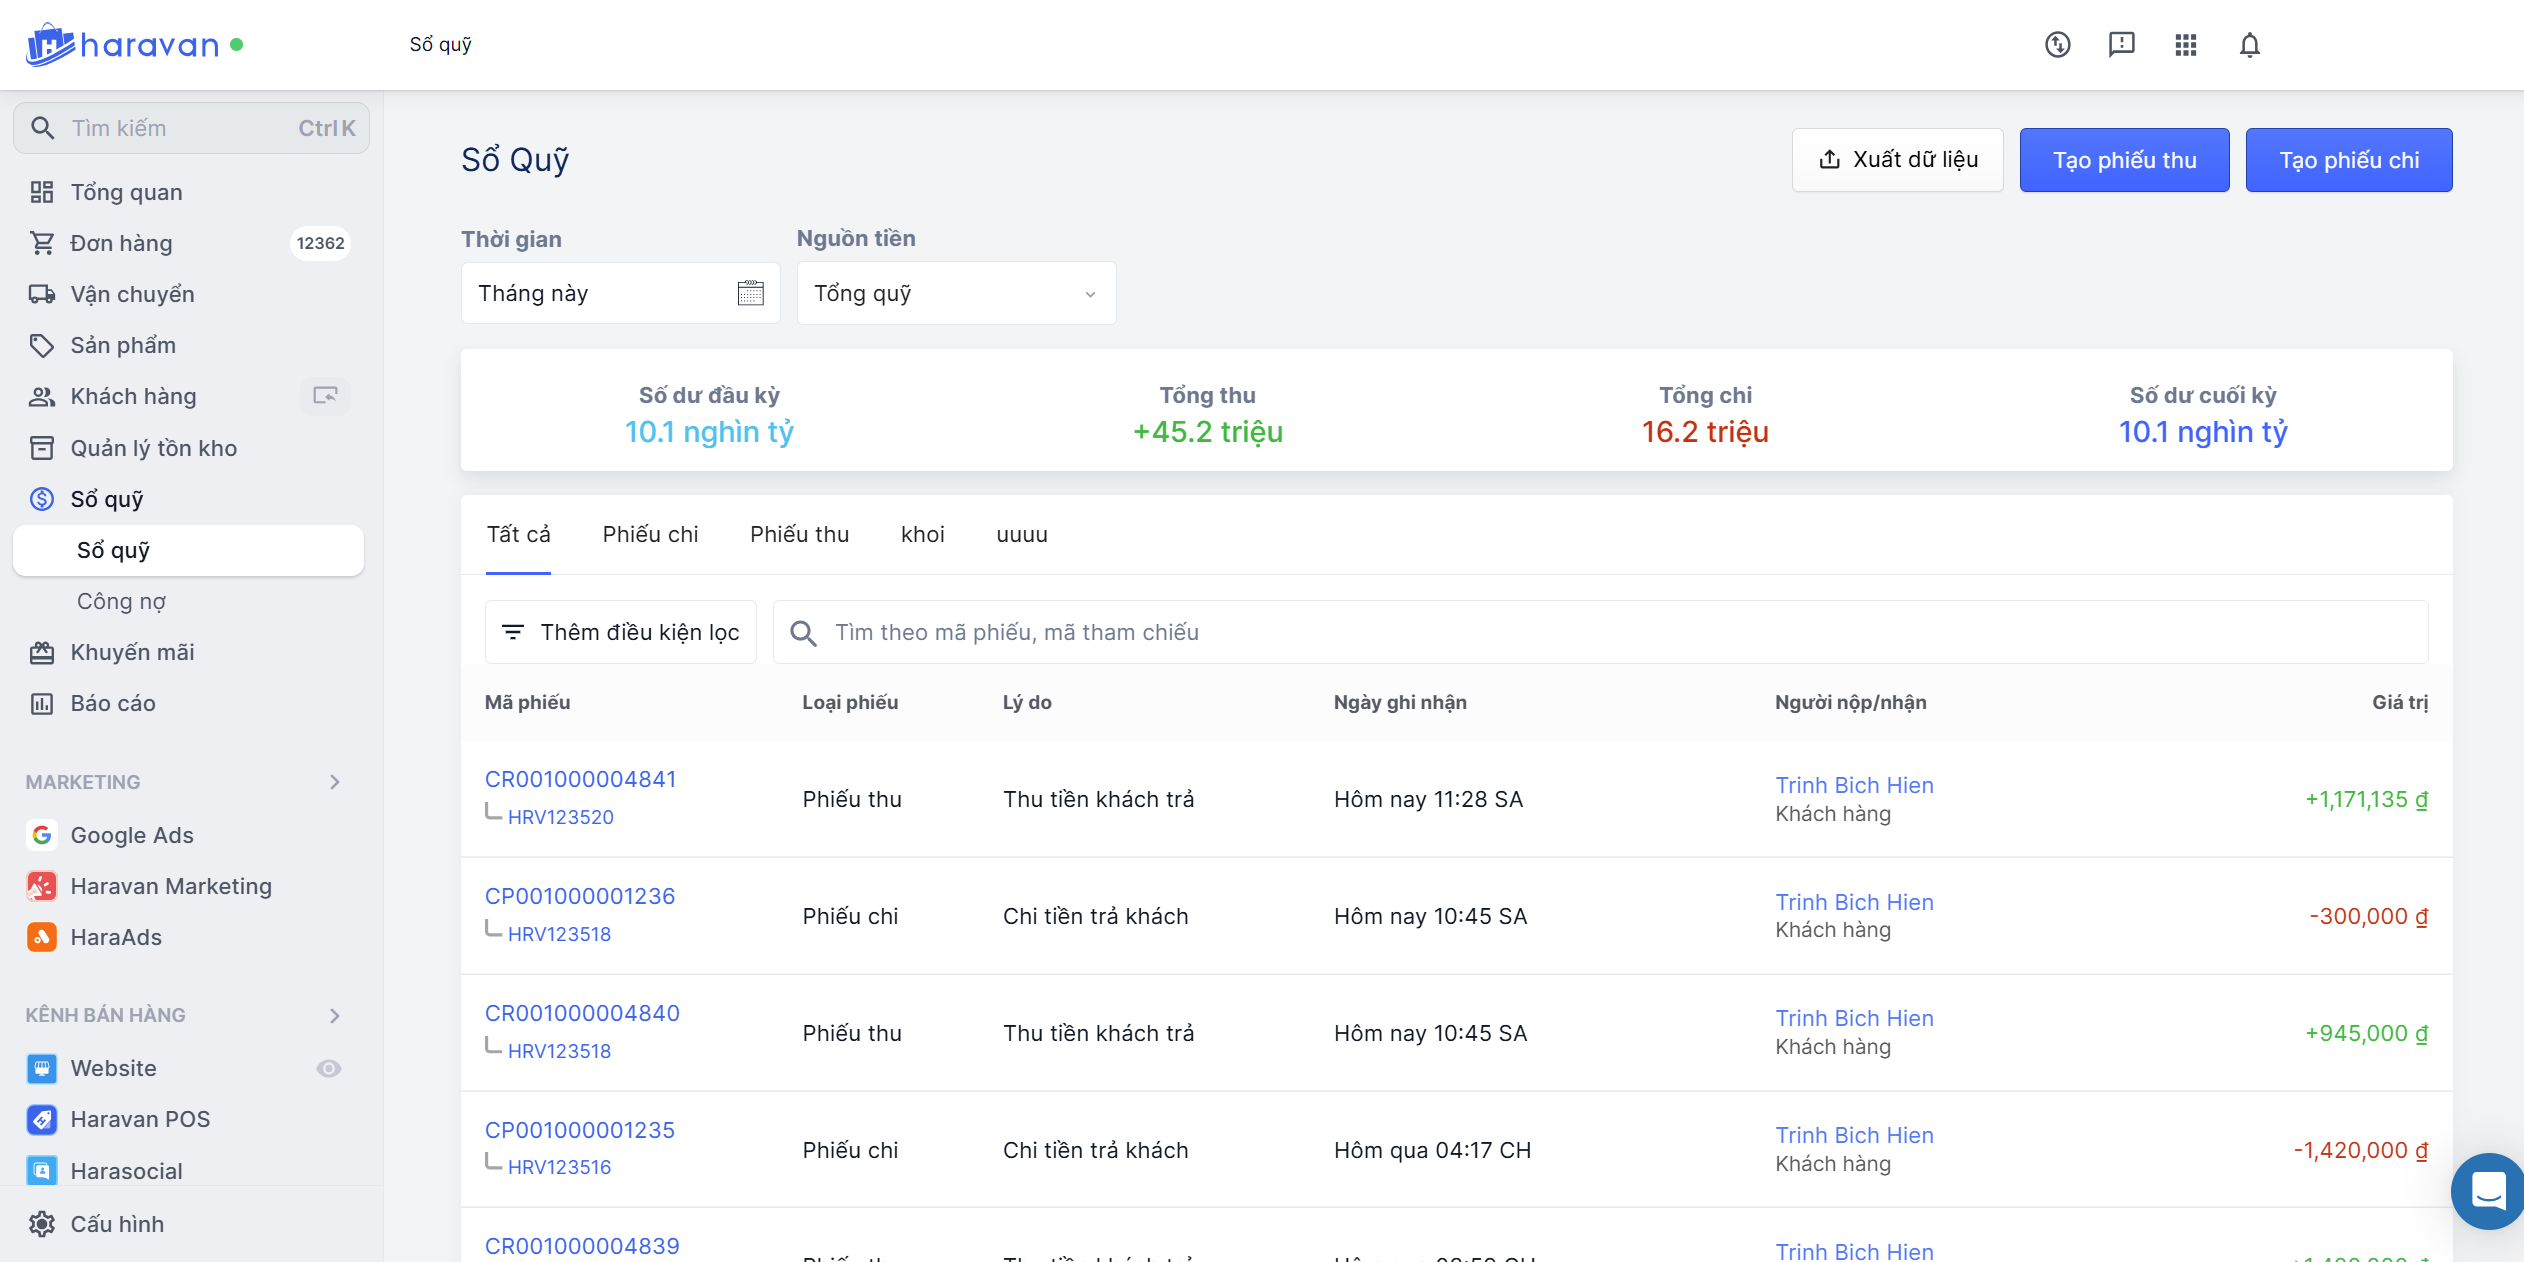Open Haravan POS channel icon

point(42,1119)
